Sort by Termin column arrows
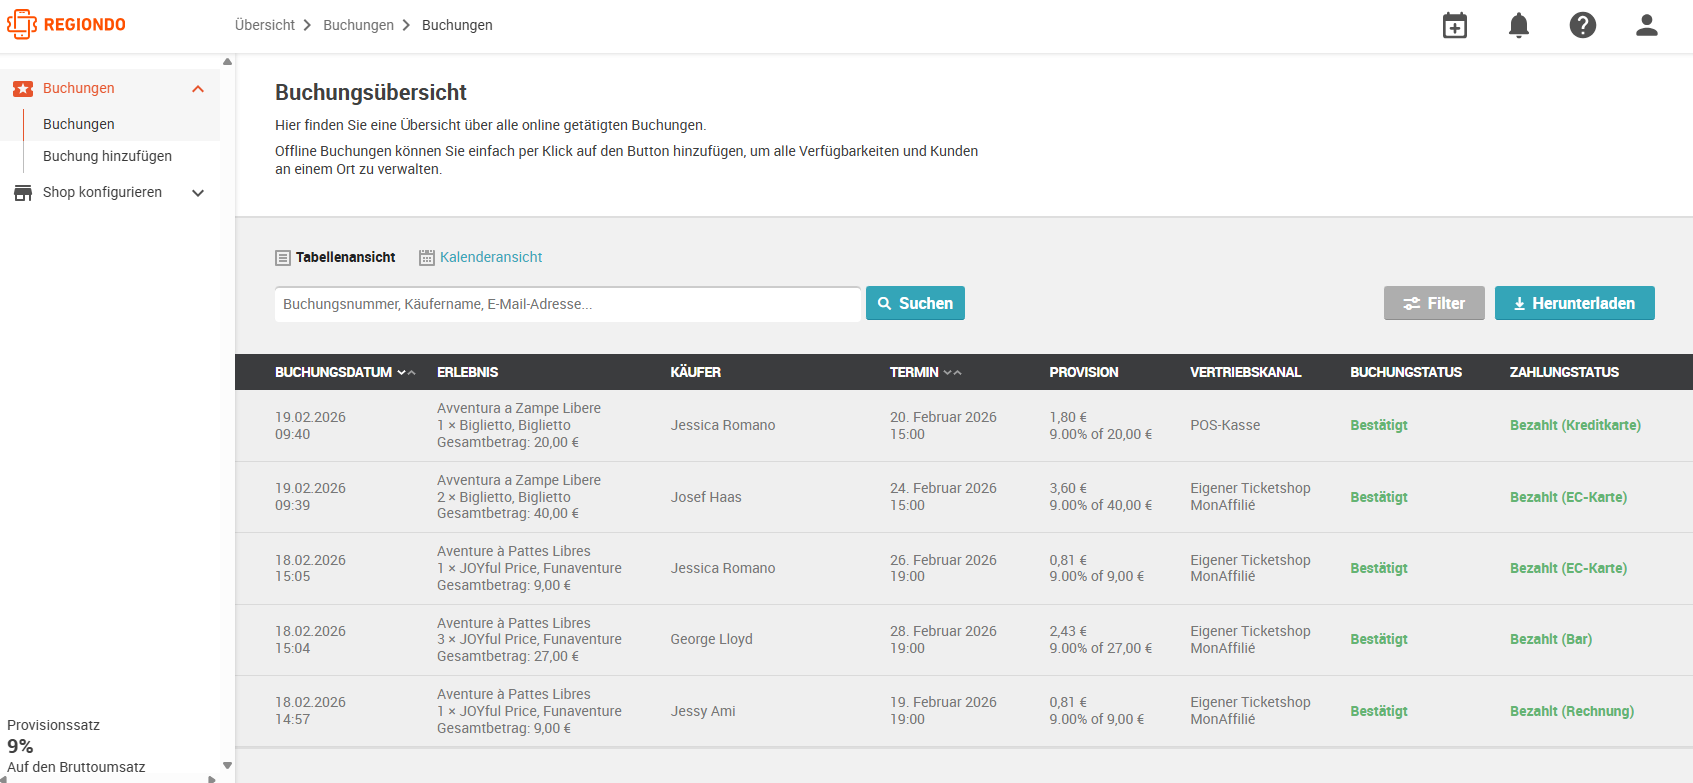The image size is (1693, 783). click(952, 372)
